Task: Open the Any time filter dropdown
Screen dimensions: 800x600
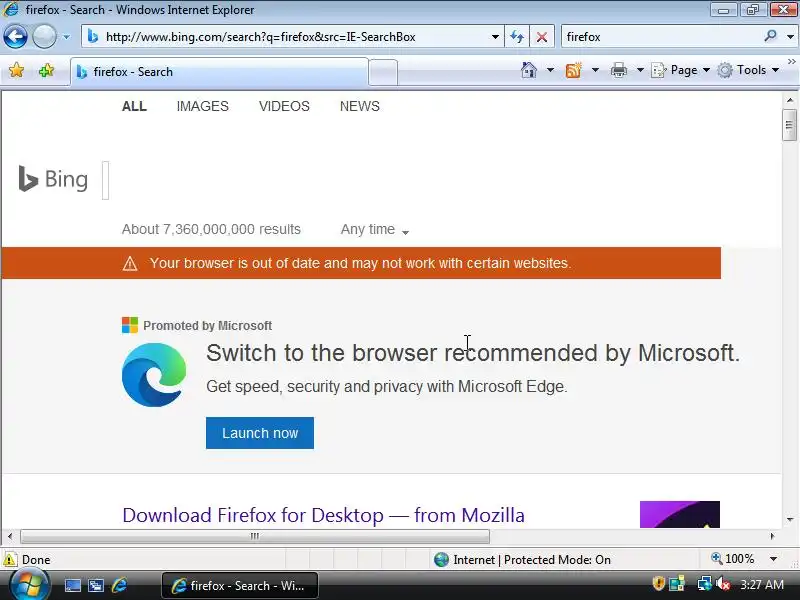Action: 375,230
